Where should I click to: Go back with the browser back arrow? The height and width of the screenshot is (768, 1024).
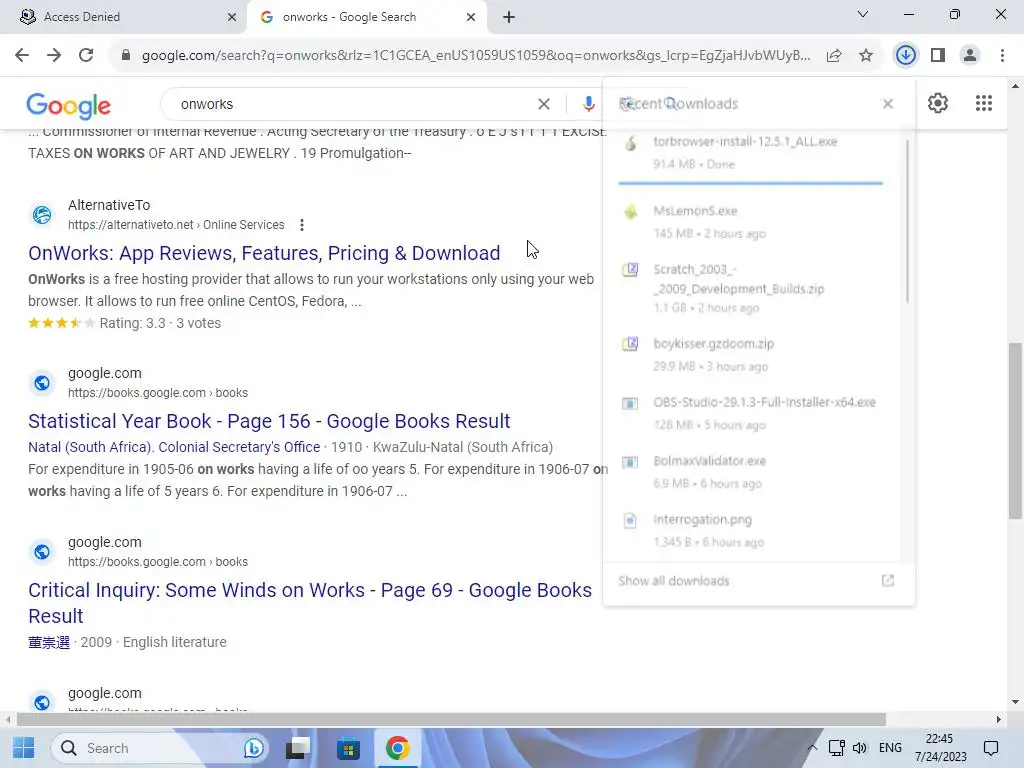click(x=22, y=56)
